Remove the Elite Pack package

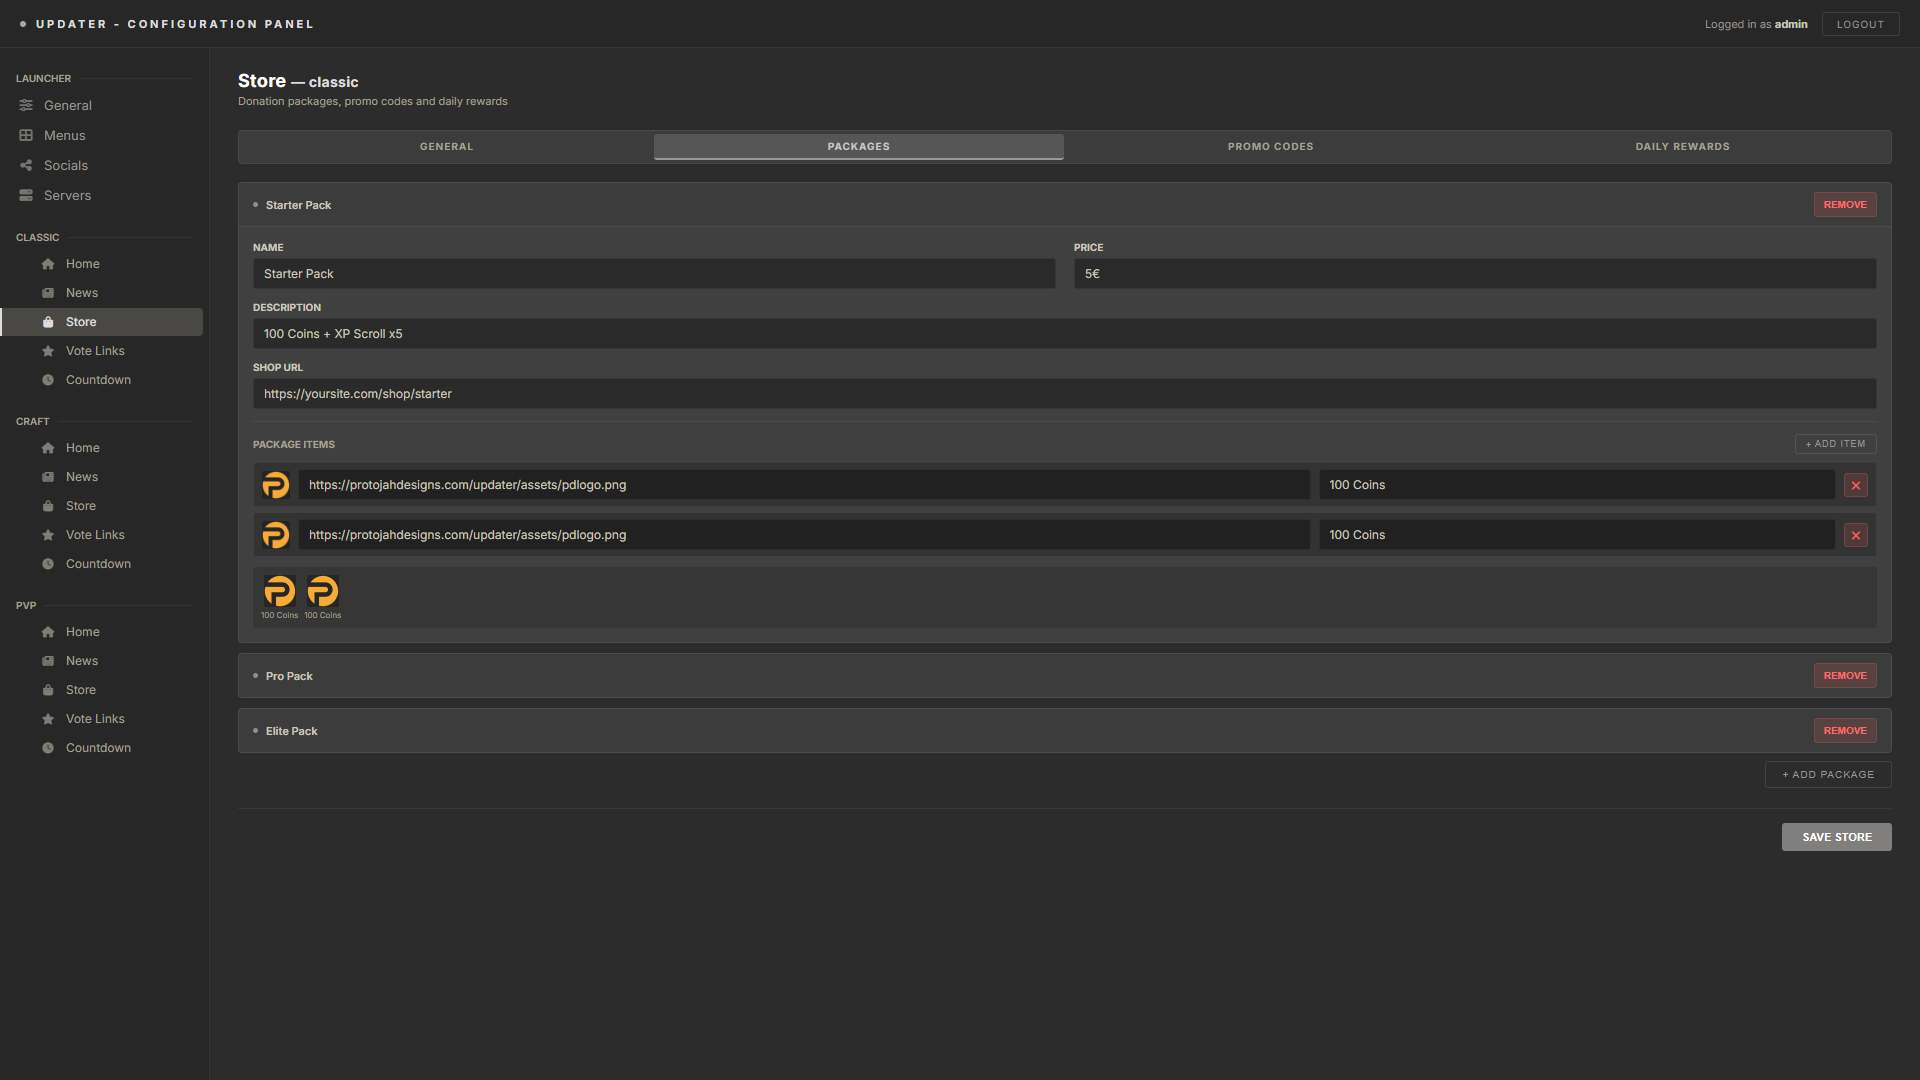pos(1845,731)
